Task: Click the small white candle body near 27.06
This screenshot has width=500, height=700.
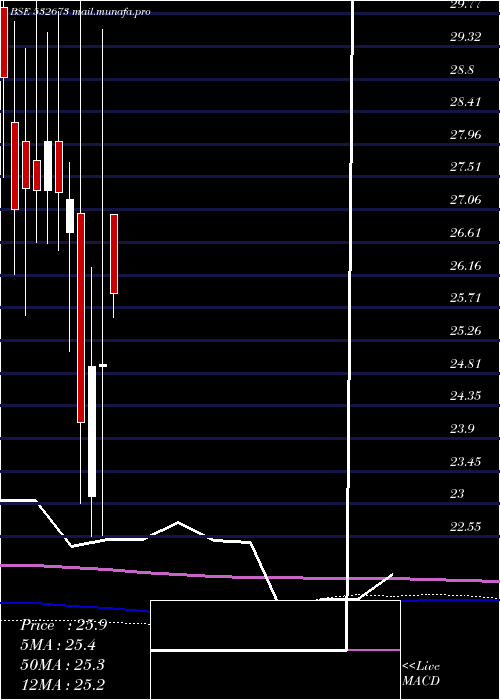Action: (x=70, y=216)
